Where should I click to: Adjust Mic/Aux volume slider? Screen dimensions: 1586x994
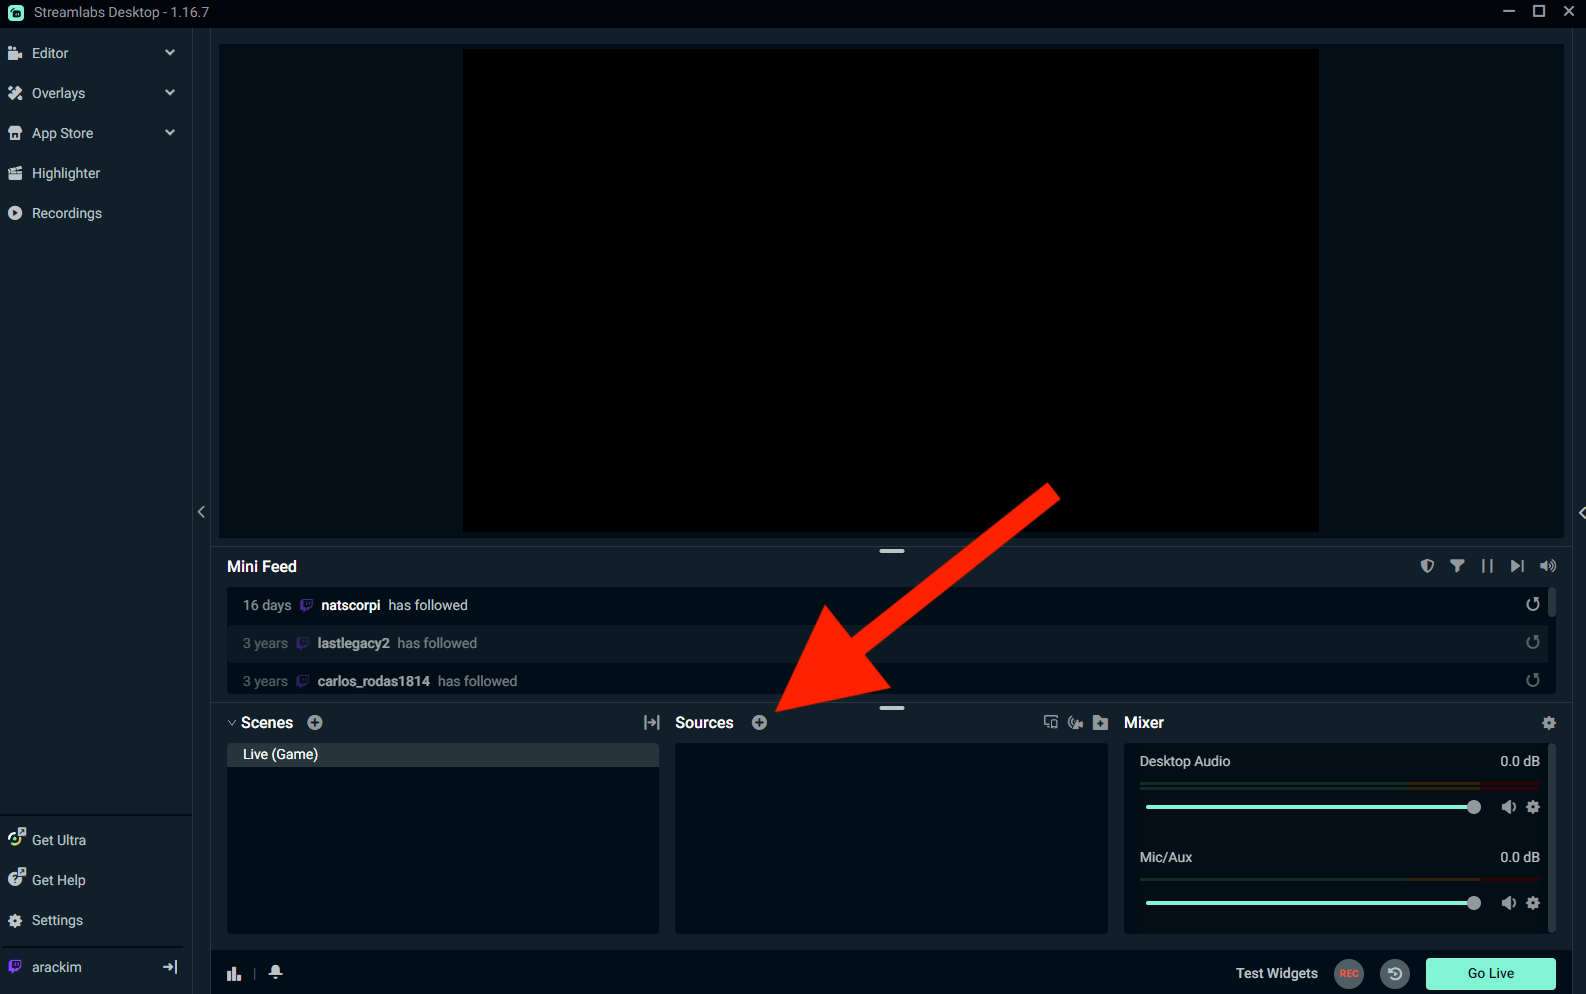pyautogui.click(x=1313, y=903)
